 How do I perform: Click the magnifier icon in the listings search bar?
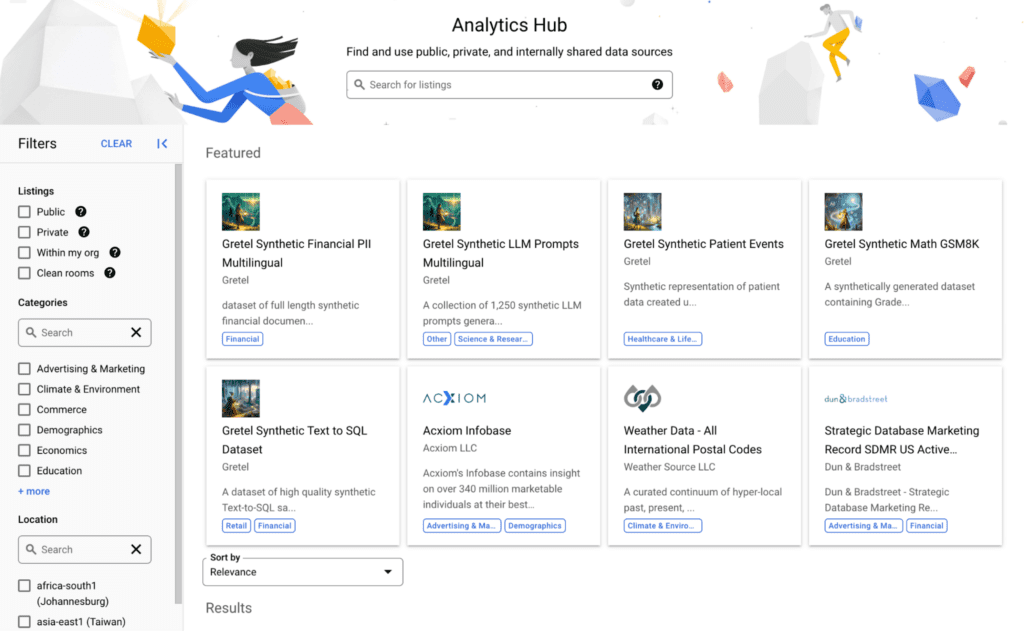[x=359, y=85]
